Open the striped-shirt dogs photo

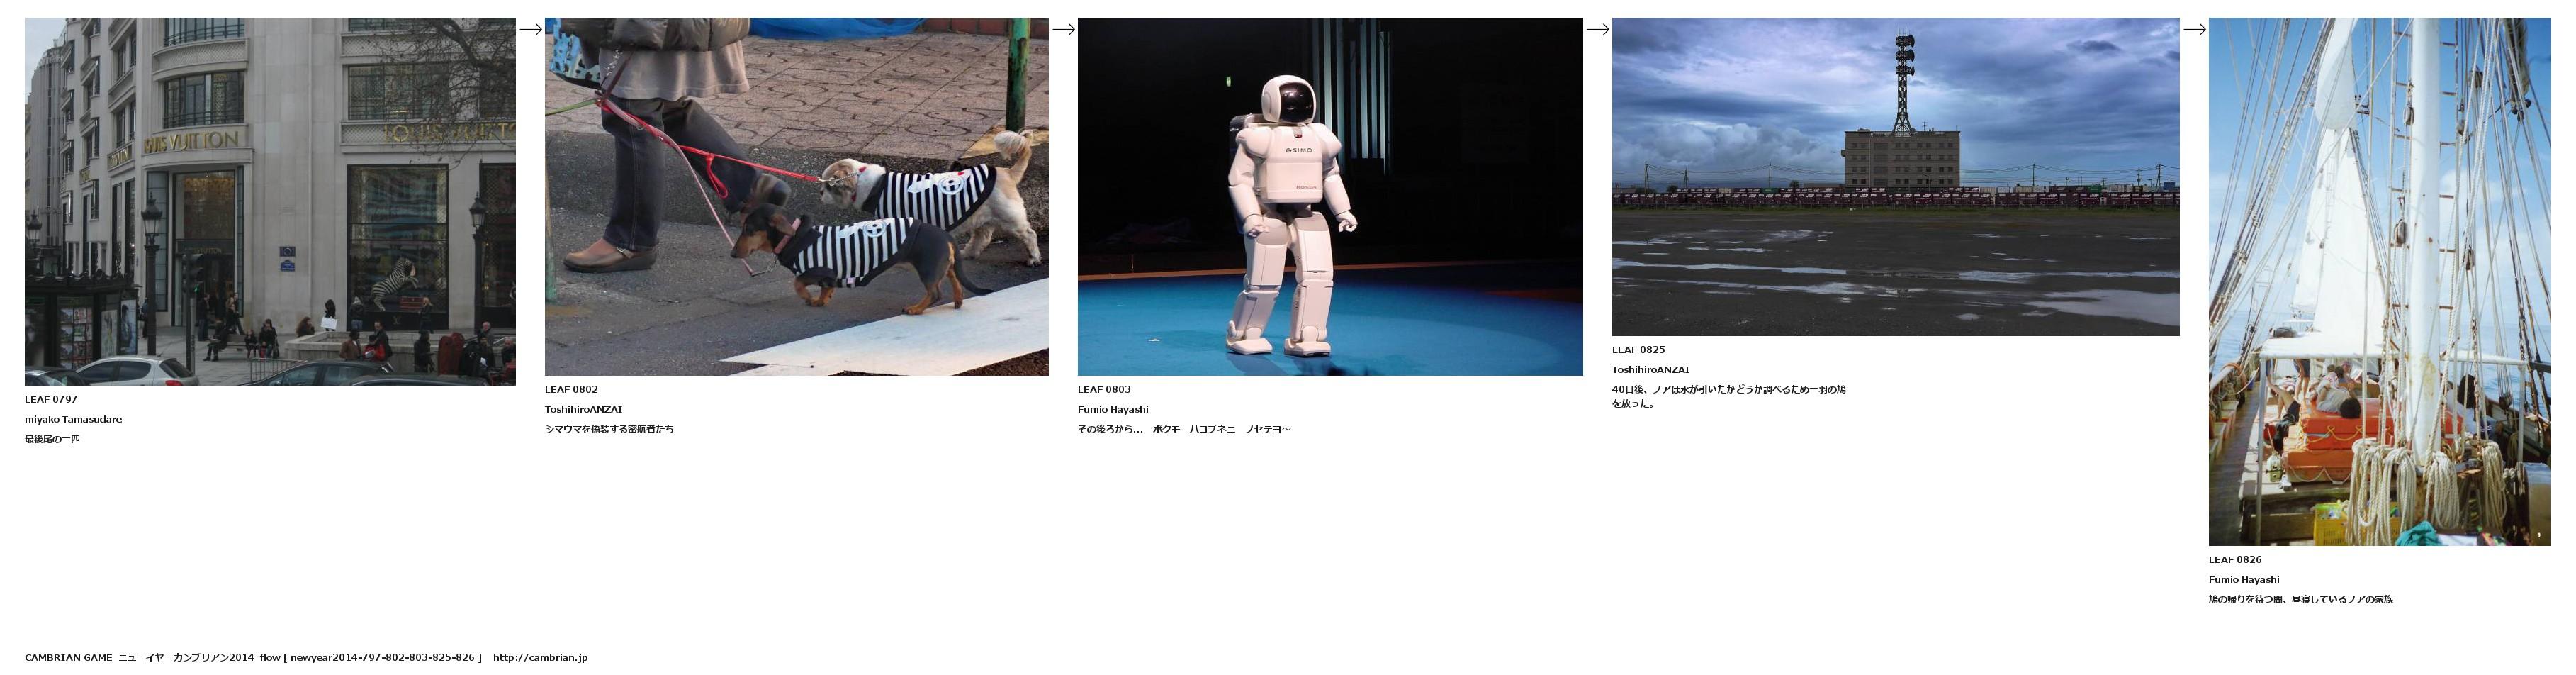click(796, 196)
